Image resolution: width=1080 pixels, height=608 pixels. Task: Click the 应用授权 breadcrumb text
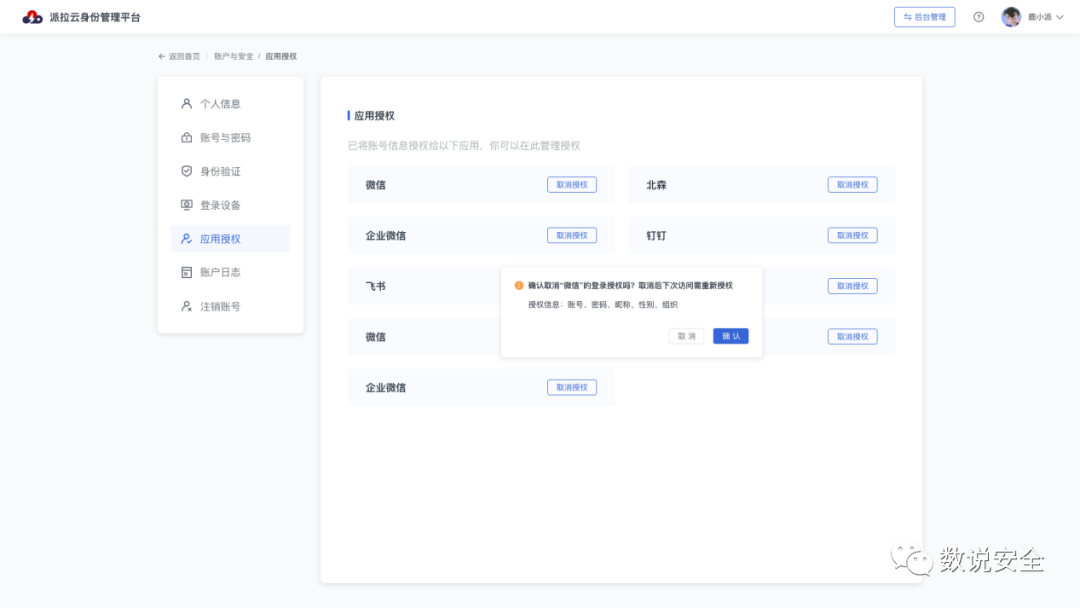coord(281,56)
